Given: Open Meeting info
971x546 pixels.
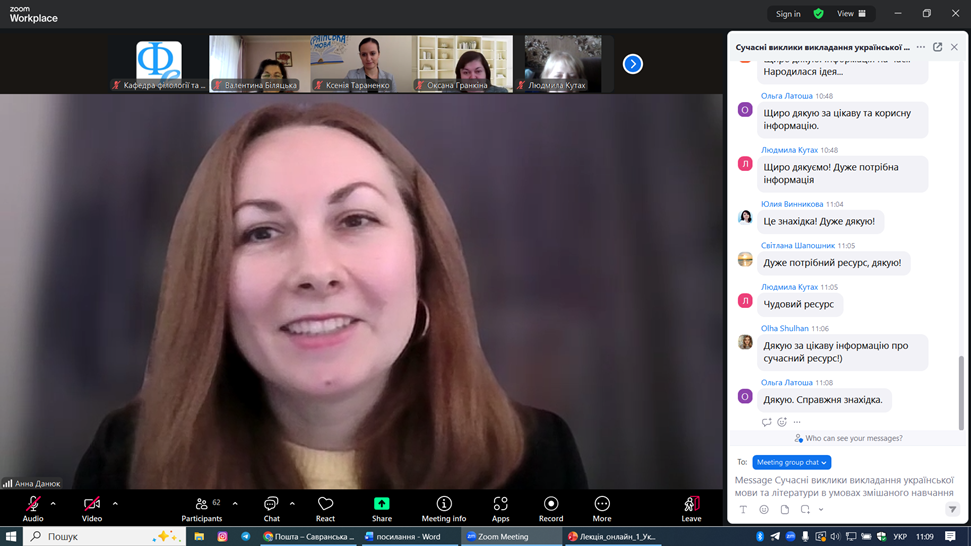Looking at the screenshot, I should pos(444,504).
